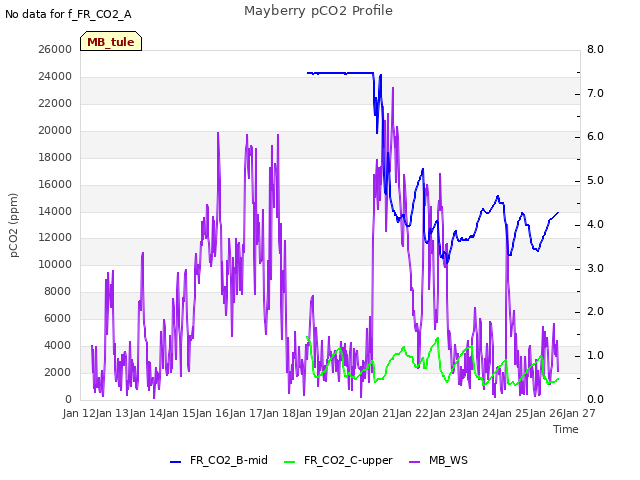
Task: Toggle the FR_CO2_B-mid legend entry
Action: tap(219, 460)
